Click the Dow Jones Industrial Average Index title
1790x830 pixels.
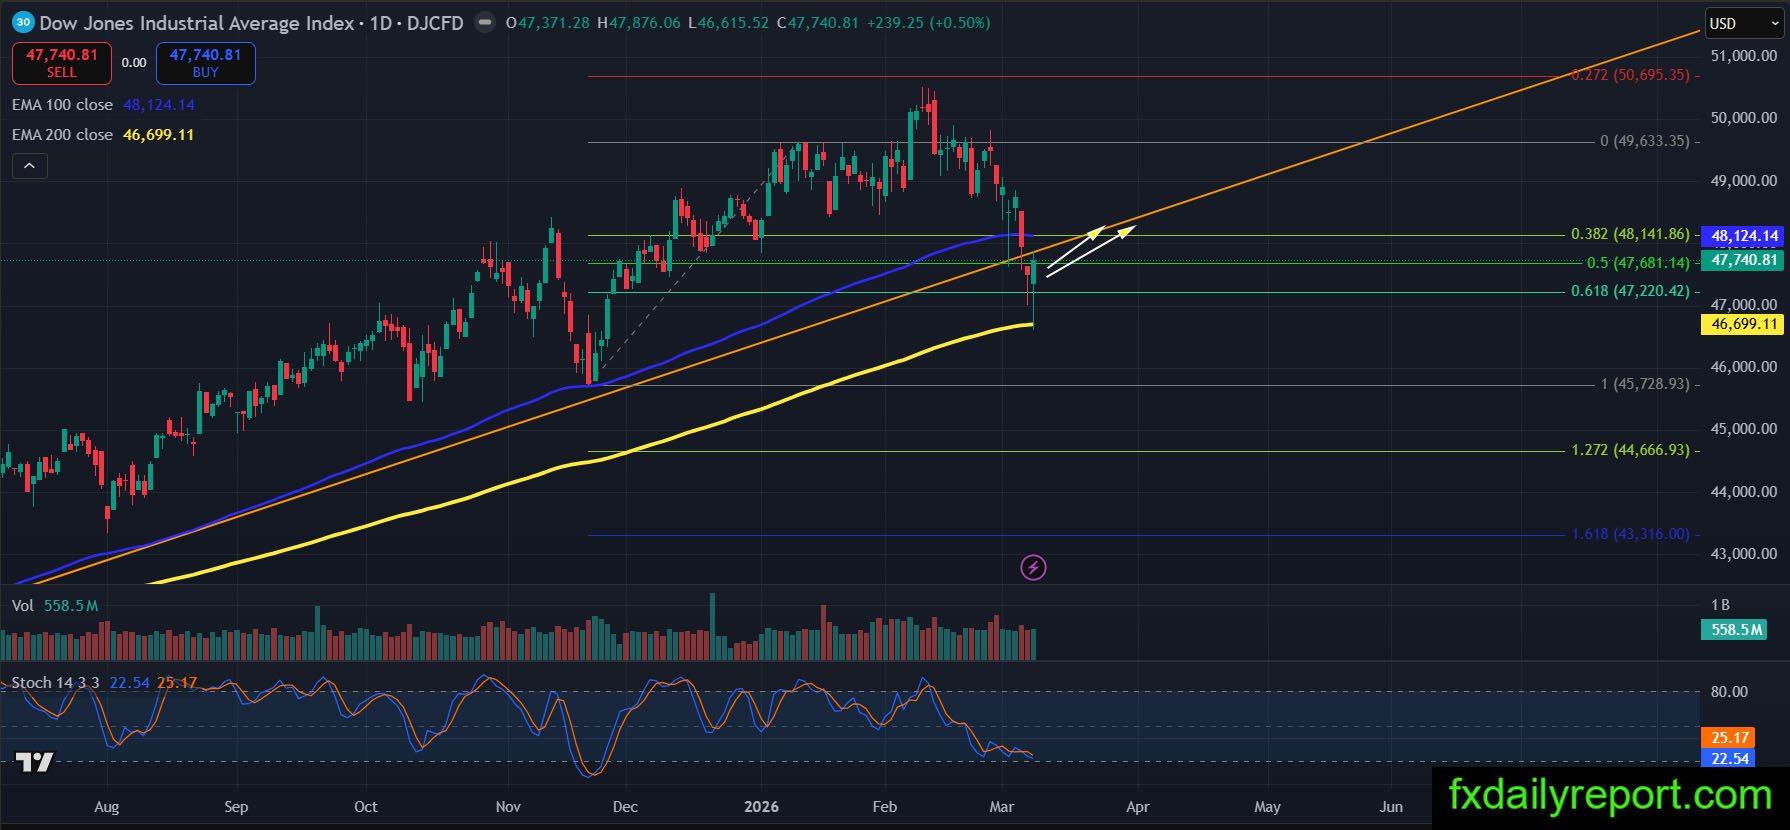(x=197, y=22)
